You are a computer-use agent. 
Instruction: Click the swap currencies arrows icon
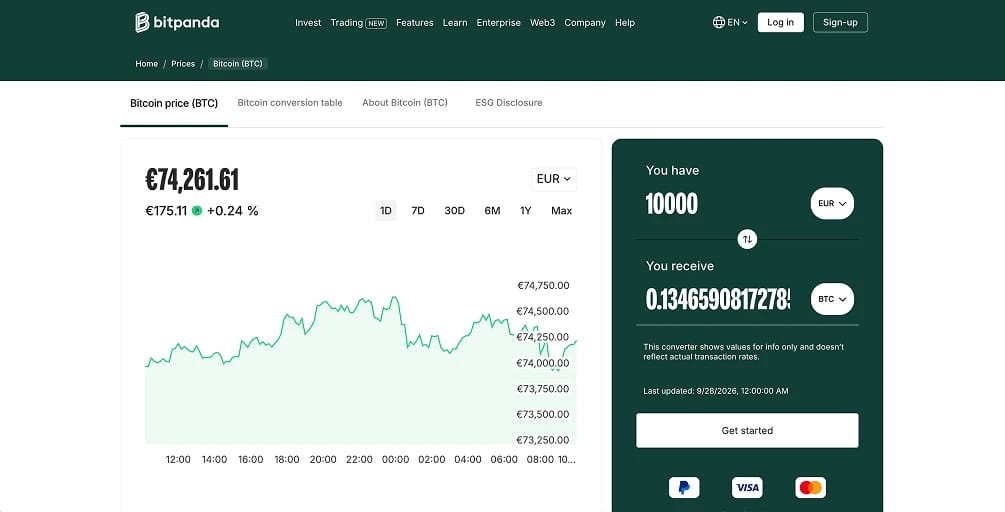coord(747,239)
